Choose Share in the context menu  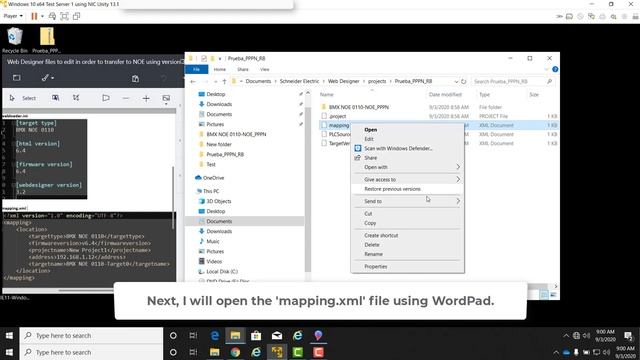tap(407, 158)
